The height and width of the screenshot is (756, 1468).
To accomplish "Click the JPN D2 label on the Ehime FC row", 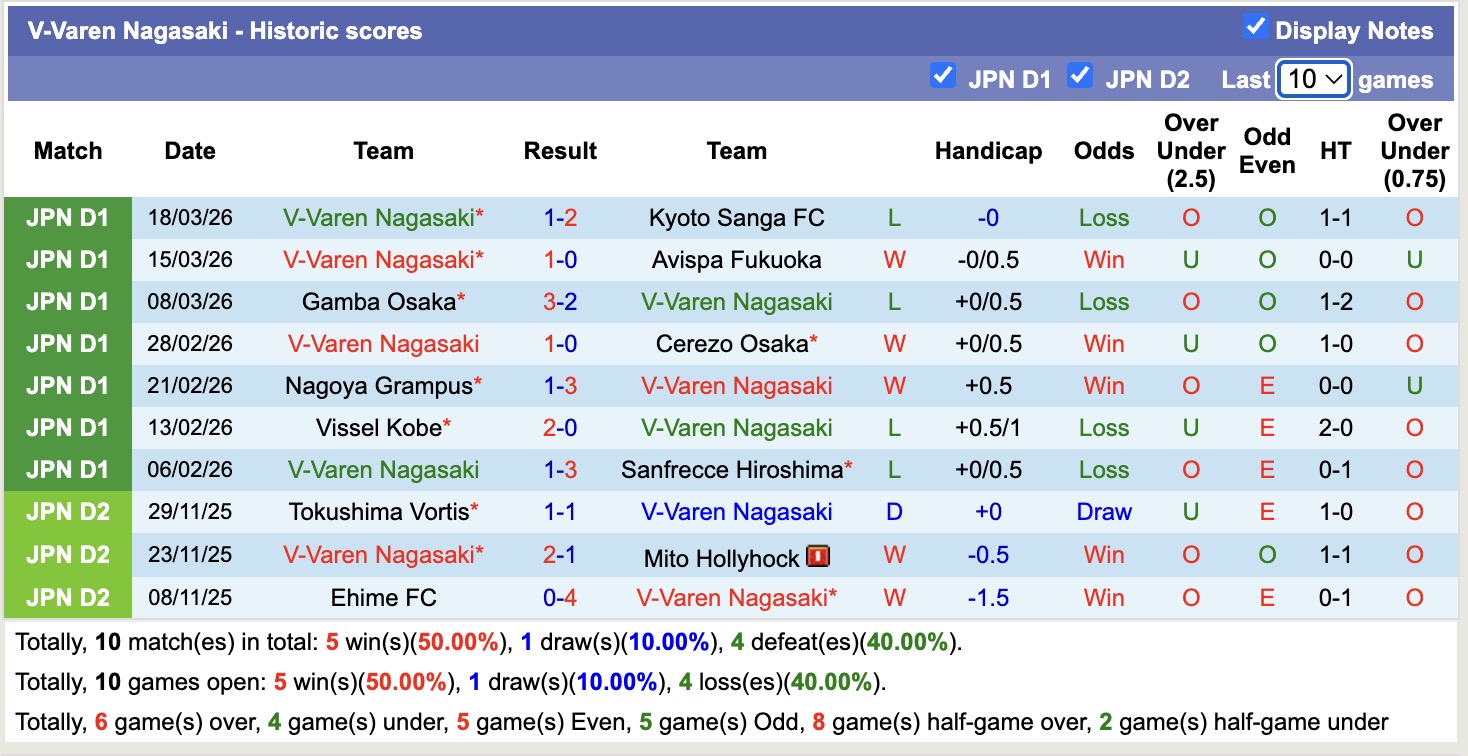I will click(x=67, y=597).
